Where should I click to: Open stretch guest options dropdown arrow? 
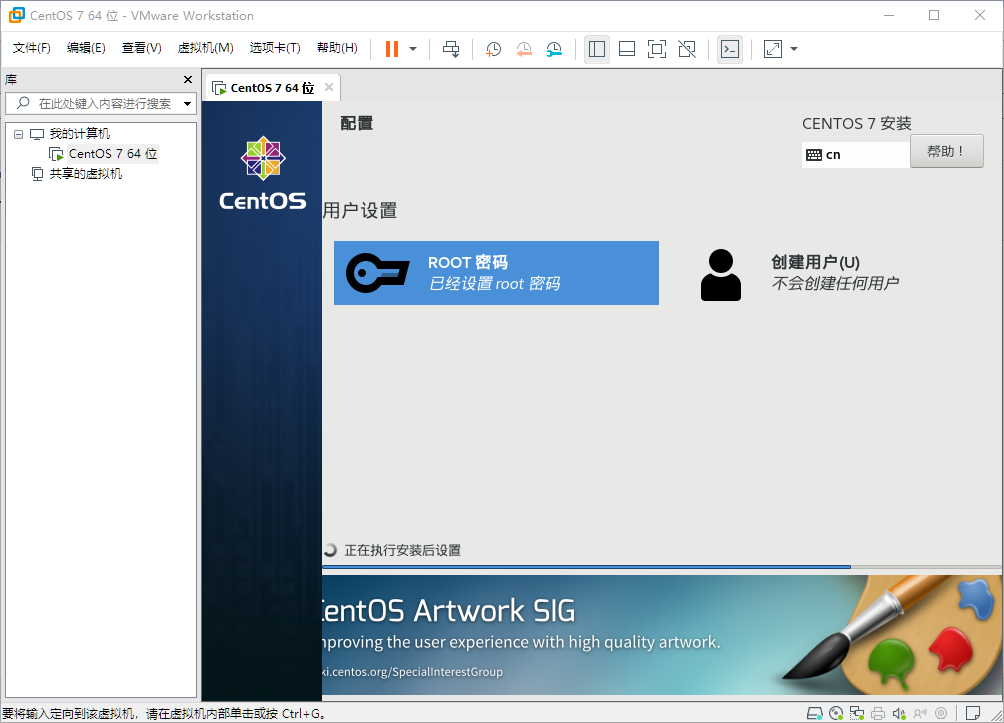(794, 49)
